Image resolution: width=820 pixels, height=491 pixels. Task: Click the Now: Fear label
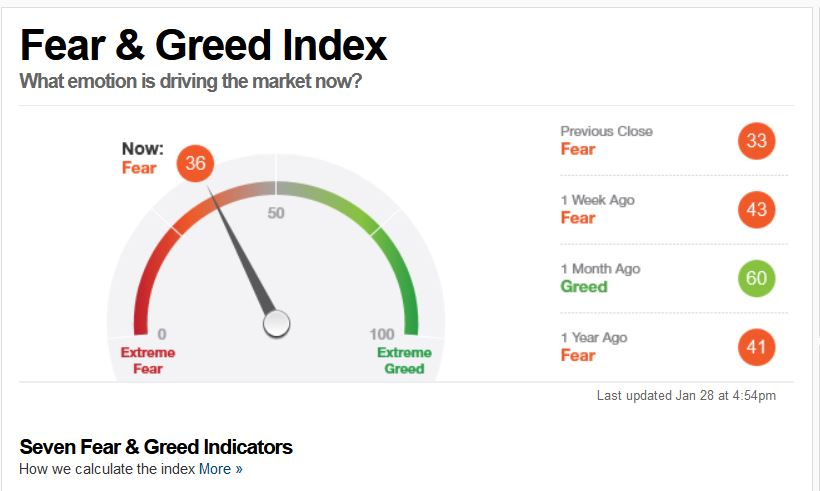click(142, 158)
